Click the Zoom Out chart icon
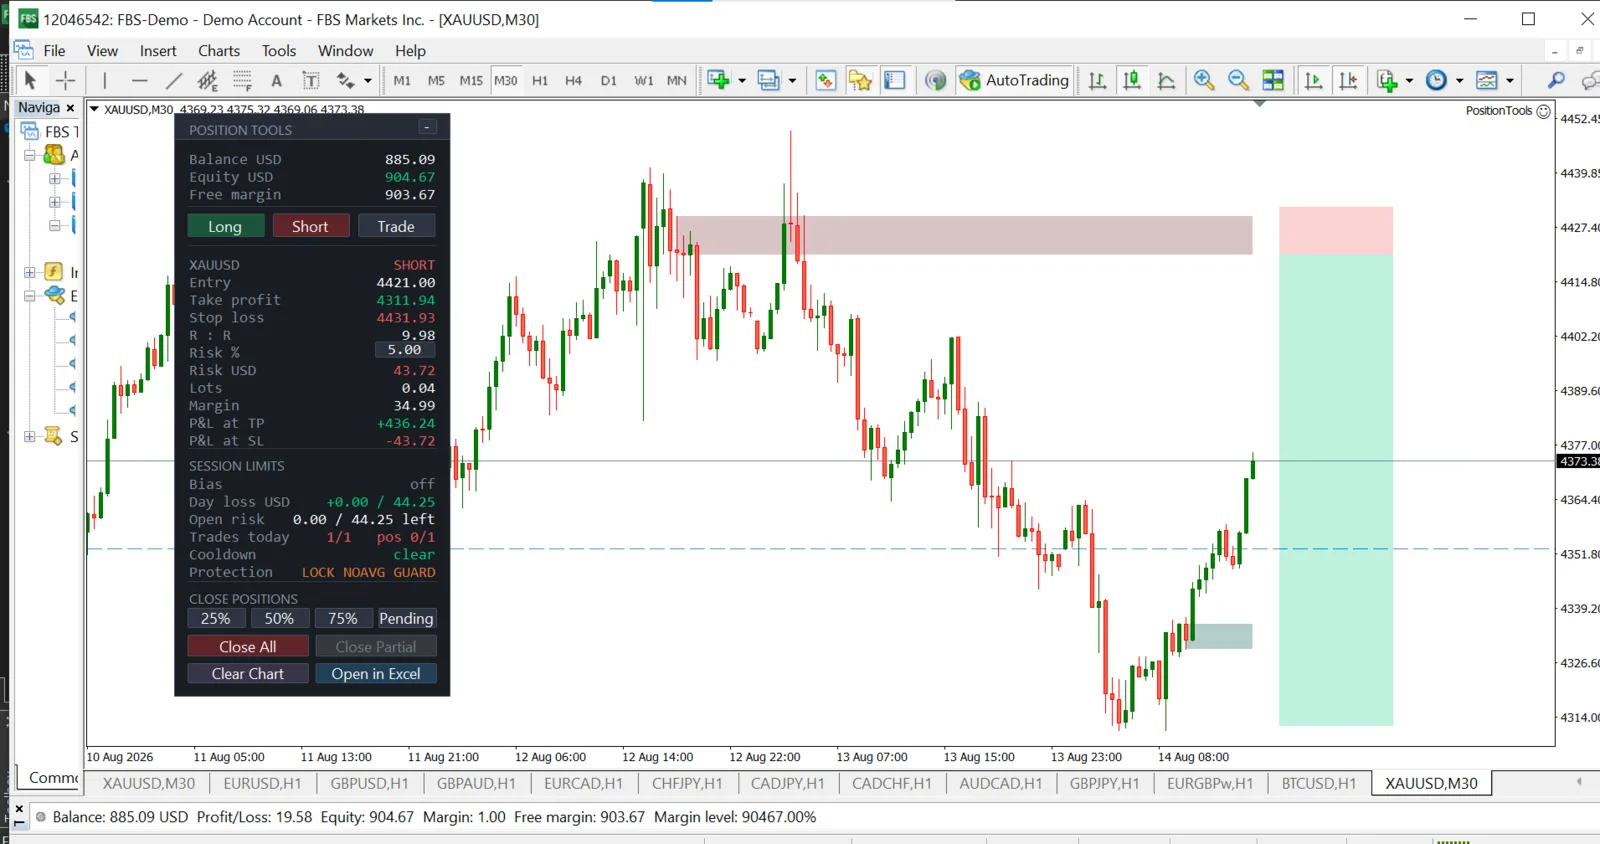Image resolution: width=1600 pixels, height=844 pixels. click(x=1238, y=80)
